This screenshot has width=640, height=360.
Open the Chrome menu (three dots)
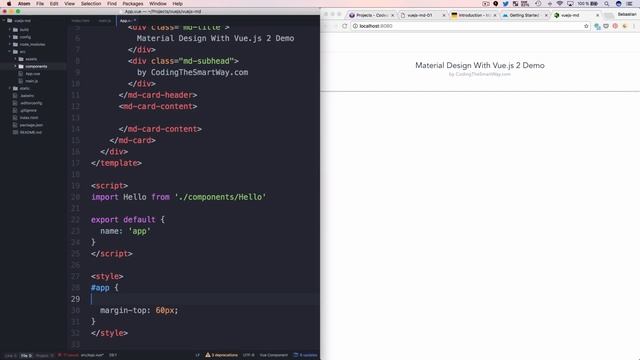634,26
